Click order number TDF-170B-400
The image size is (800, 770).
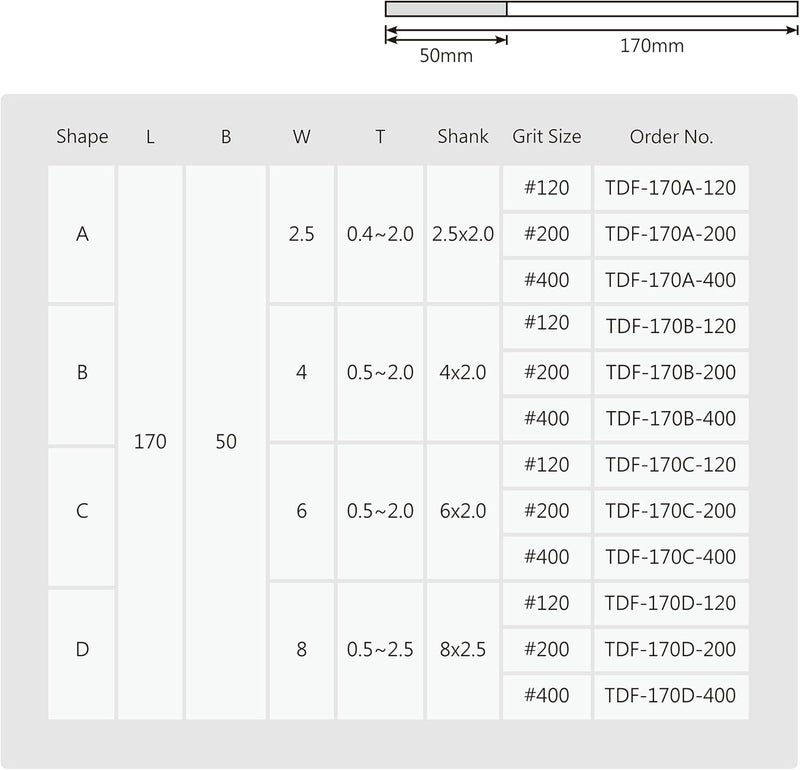tap(670, 419)
